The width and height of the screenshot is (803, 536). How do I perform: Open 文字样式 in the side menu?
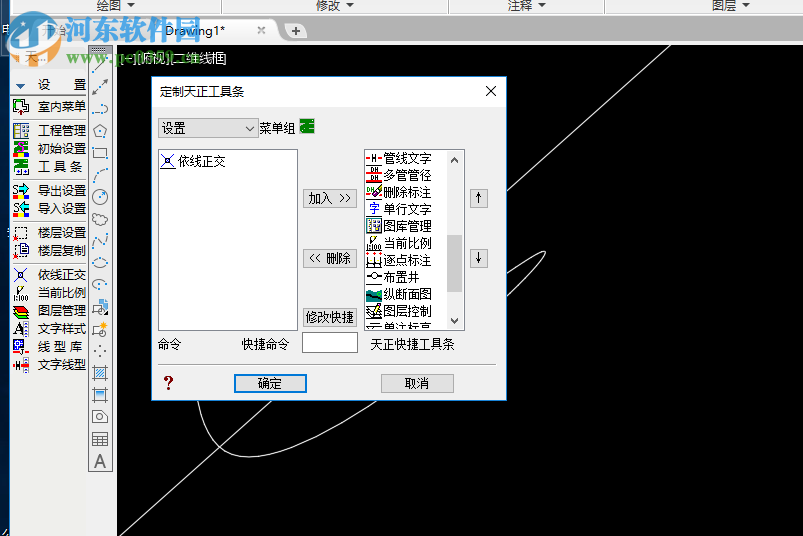[x=49, y=328]
